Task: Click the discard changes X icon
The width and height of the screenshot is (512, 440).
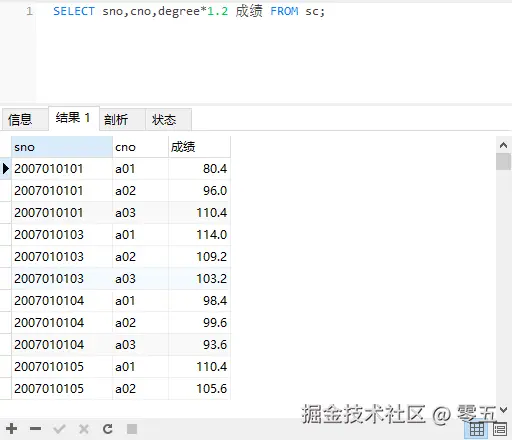Action: coord(84,429)
